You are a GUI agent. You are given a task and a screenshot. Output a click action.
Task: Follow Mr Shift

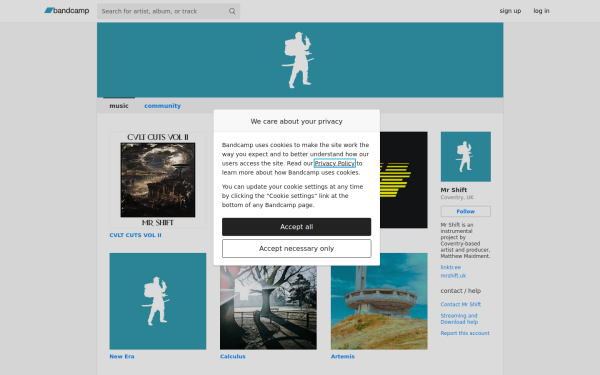(x=466, y=211)
